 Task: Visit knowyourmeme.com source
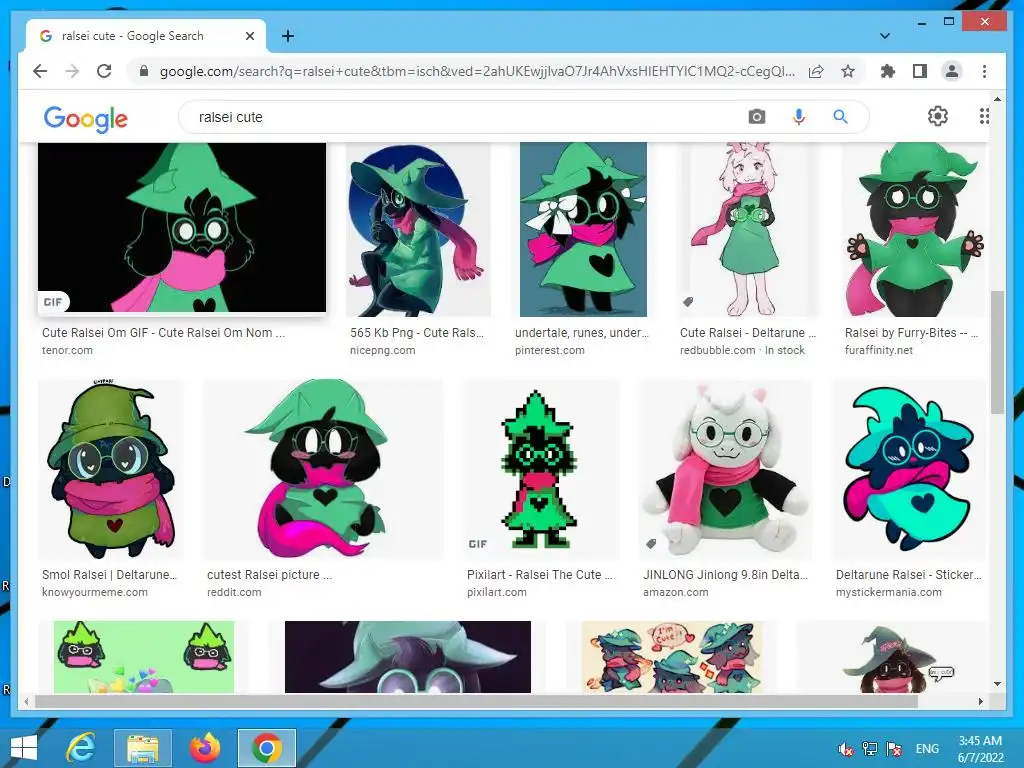tap(95, 592)
